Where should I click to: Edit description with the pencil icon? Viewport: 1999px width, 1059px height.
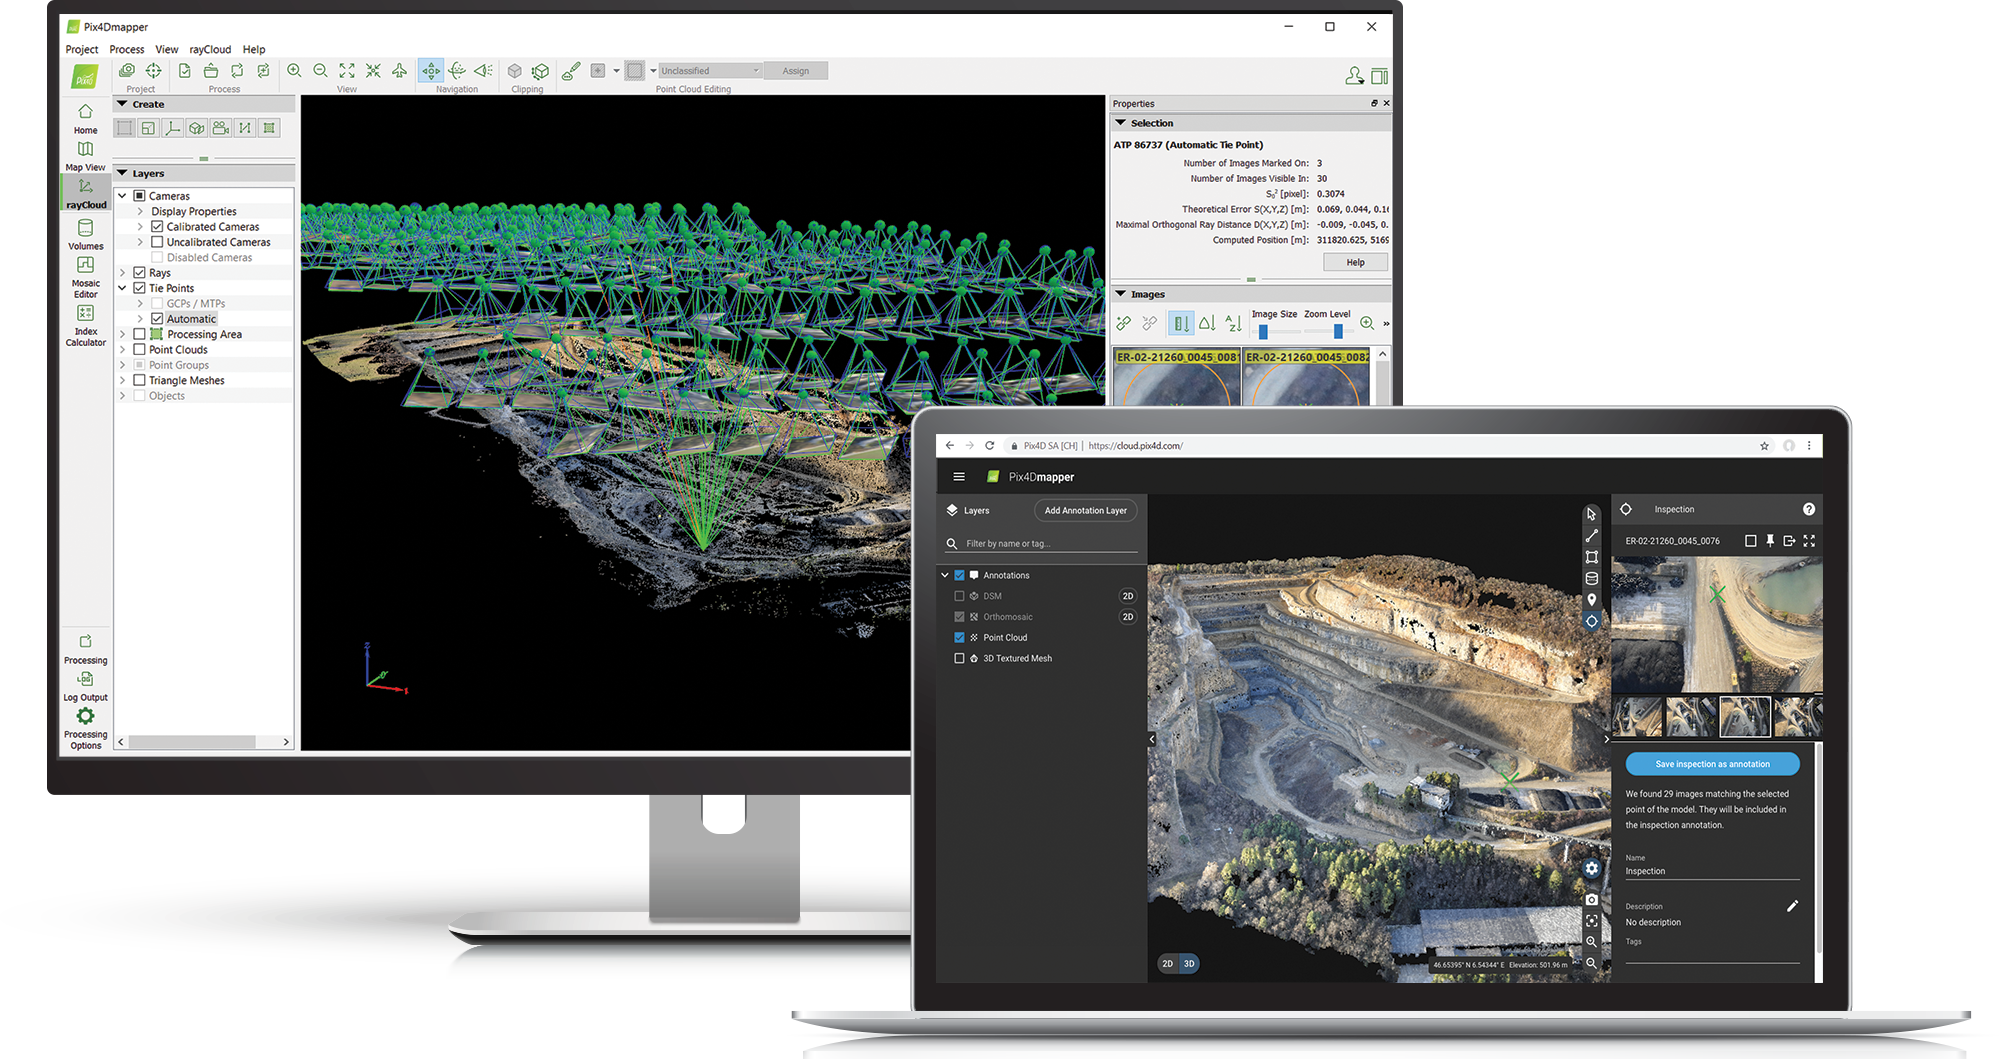1792,906
